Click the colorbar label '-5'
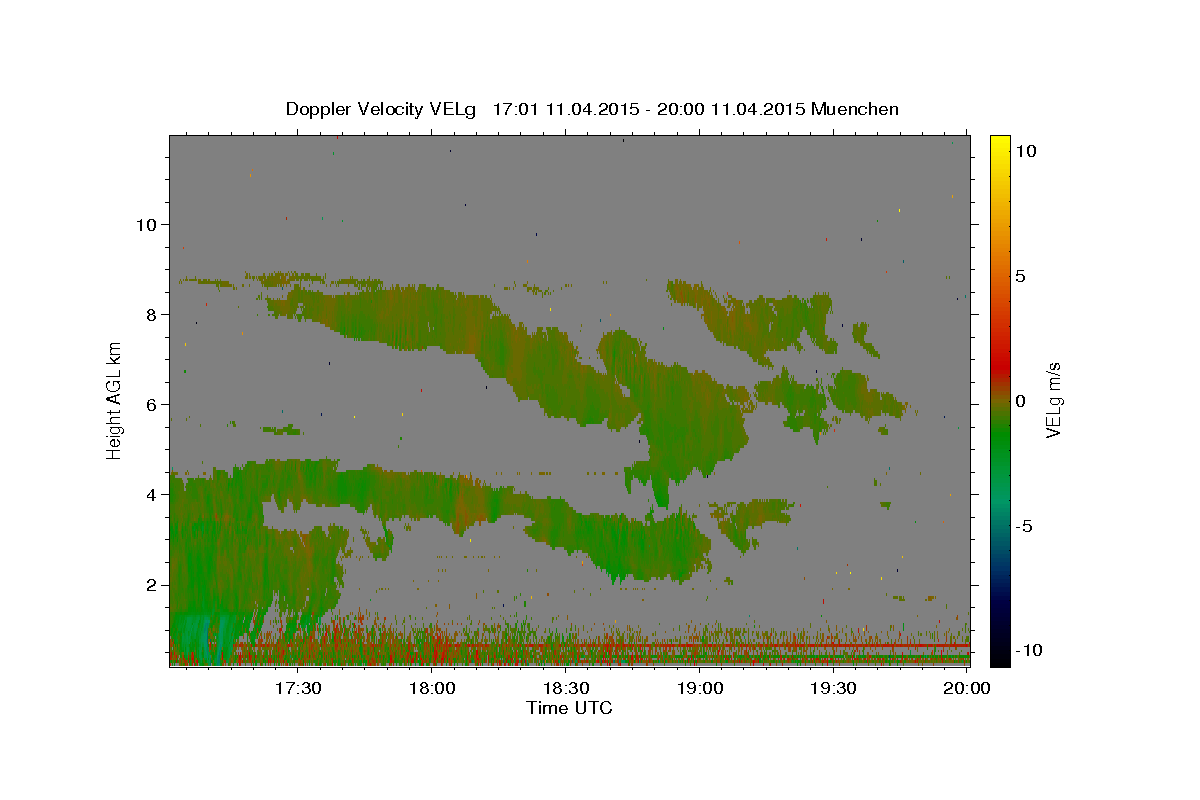 (1022, 525)
